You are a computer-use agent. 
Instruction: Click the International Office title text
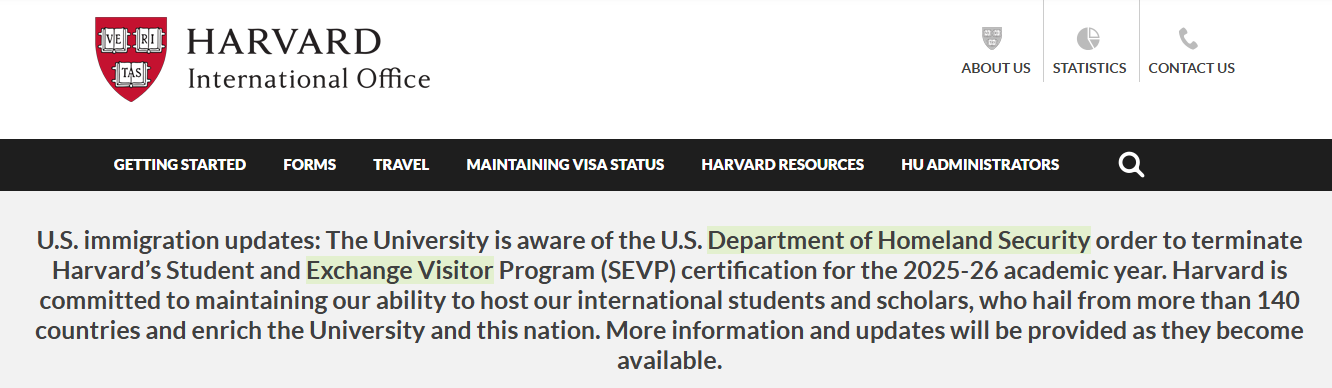point(309,78)
